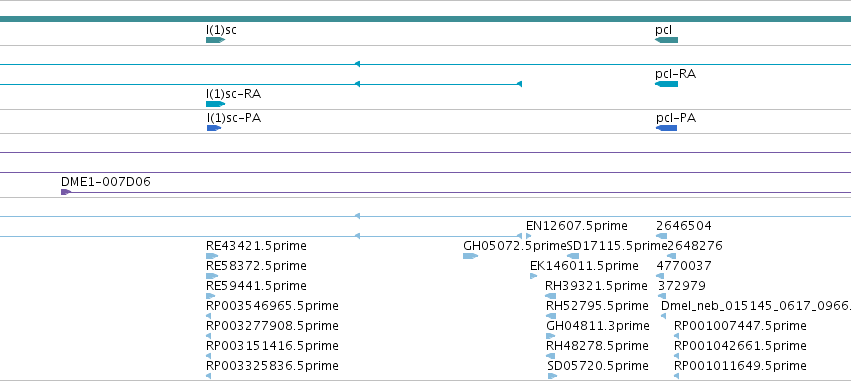This screenshot has width=851, height=381.
Task: Select the thick teal chromosome bar at top
Action: pyautogui.click(x=426, y=19)
